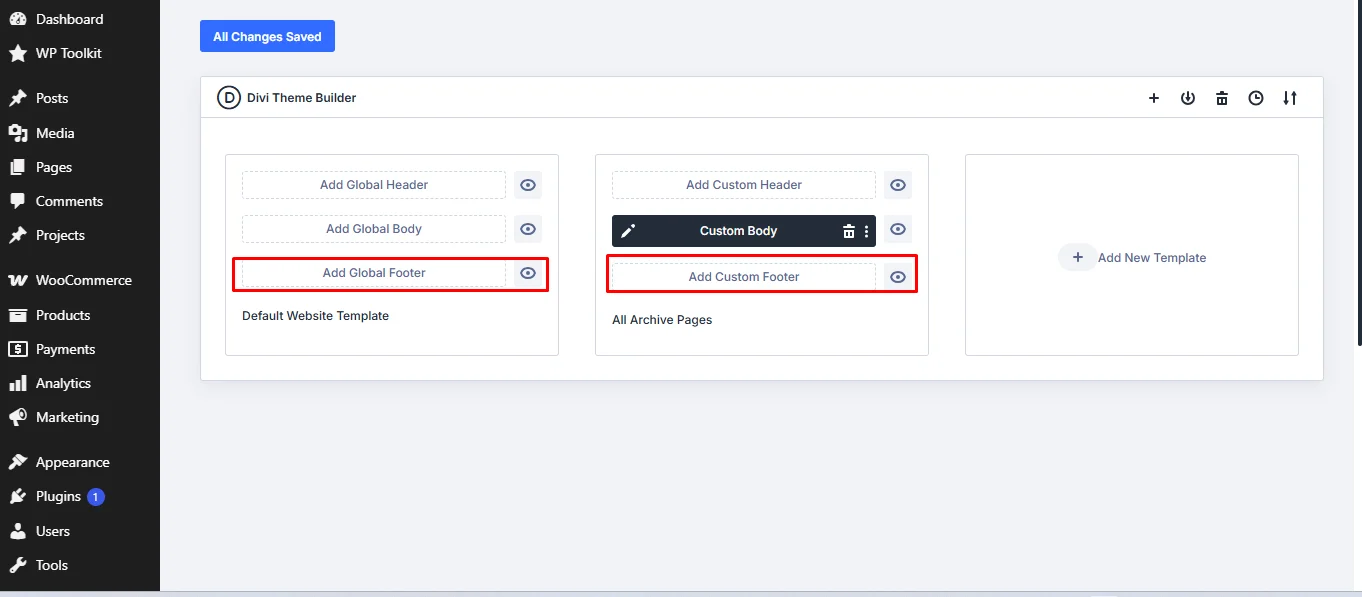
Task: Click Add Custom Footer
Action: point(744,277)
